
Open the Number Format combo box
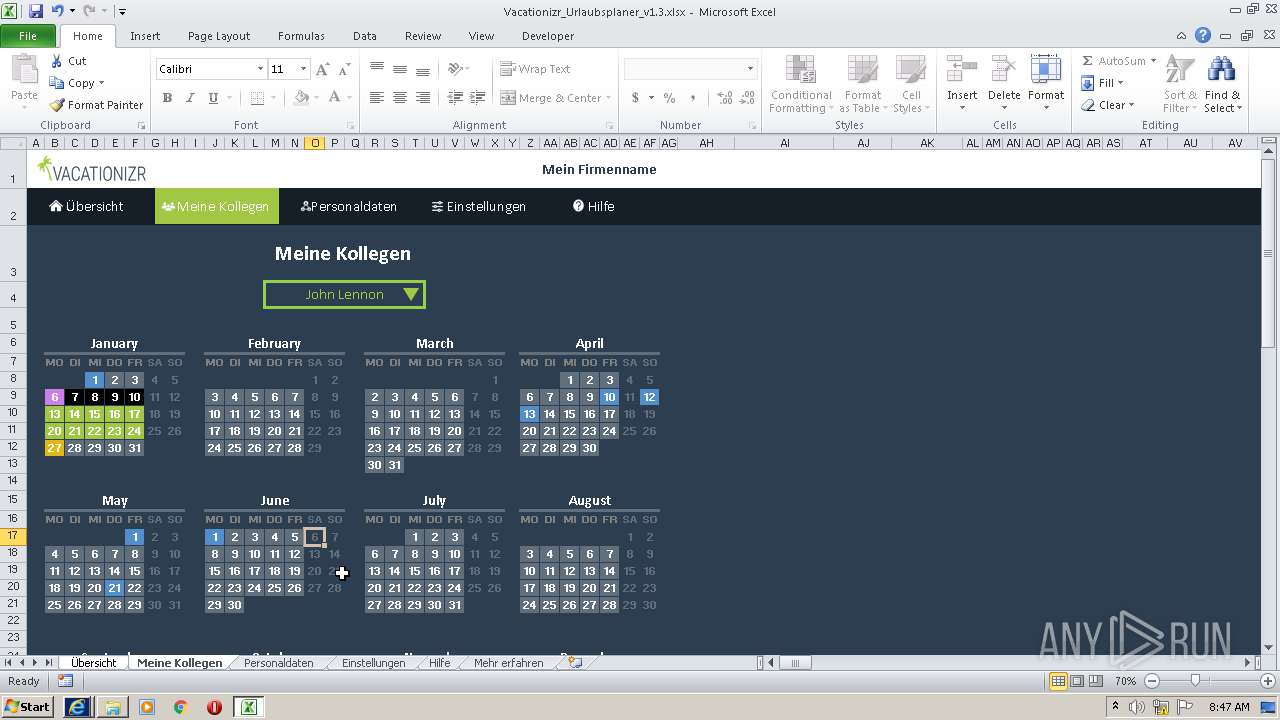click(x=690, y=69)
